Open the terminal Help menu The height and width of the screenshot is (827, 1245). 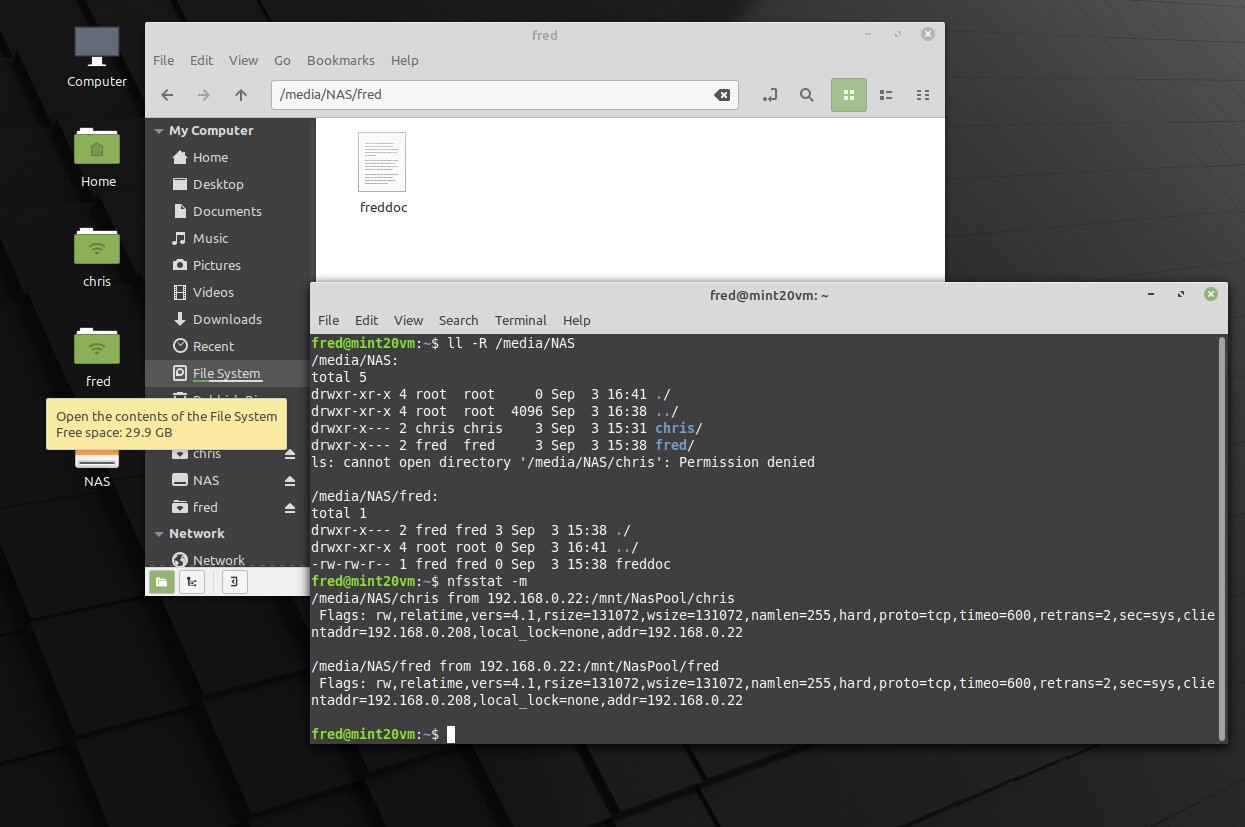[x=576, y=321]
